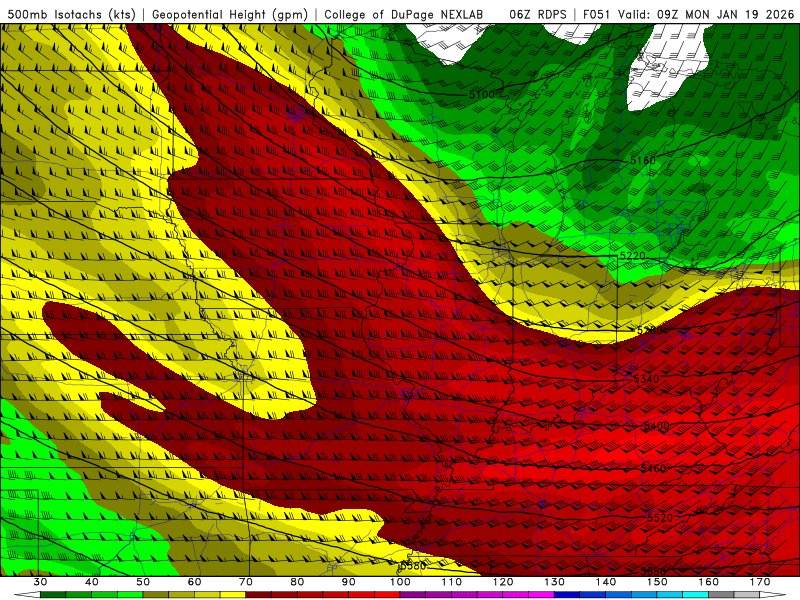Image resolution: width=800 pixels, height=600 pixels.
Task: Pick the dark gray legend swatch after 160
Action: pyautogui.click(x=721, y=595)
